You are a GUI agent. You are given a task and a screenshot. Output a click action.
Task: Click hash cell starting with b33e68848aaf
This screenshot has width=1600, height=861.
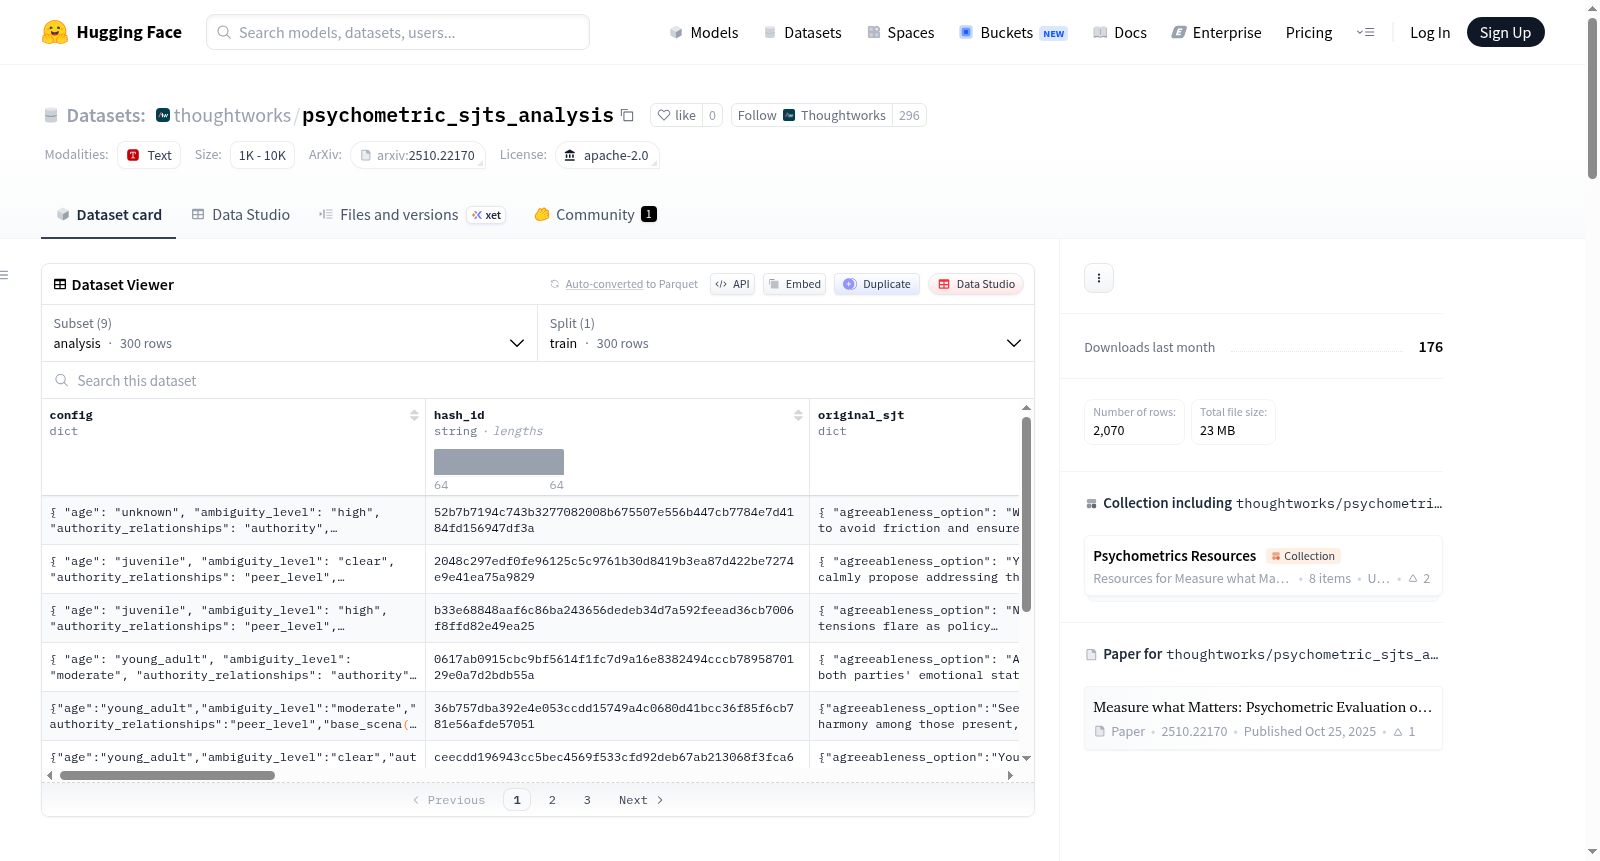point(617,618)
